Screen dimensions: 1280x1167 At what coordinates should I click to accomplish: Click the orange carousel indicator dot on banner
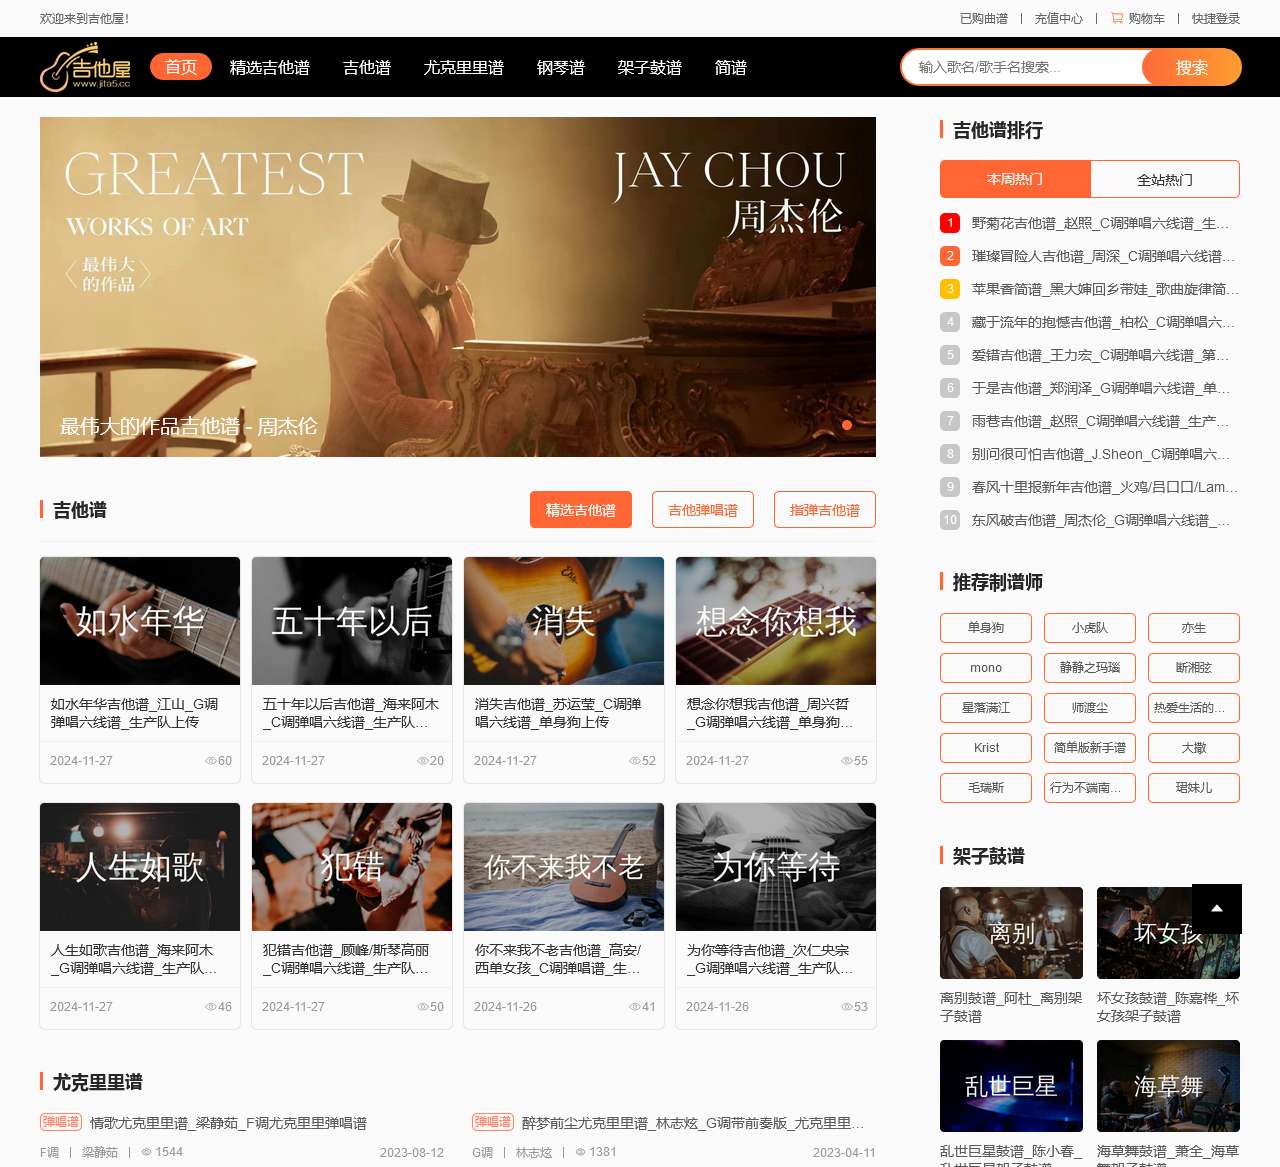click(x=847, y=425)
